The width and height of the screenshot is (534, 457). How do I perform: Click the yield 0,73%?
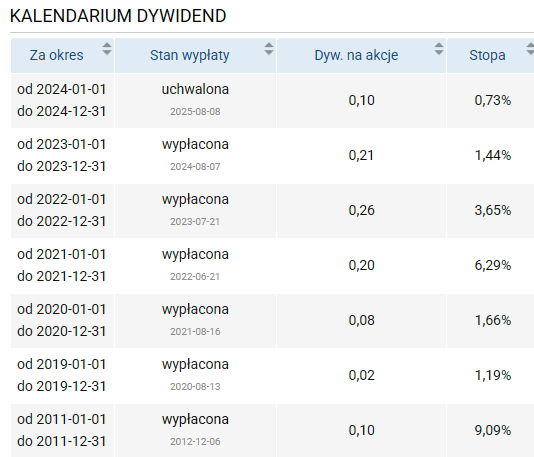click(x=493, y=100)
